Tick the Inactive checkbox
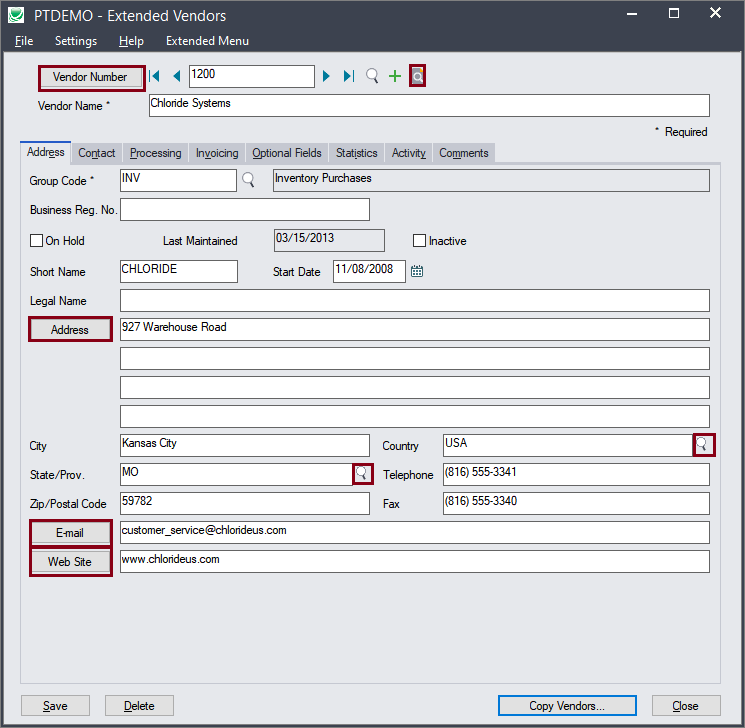This screenshot has width=745, height=728. coord(420,241)
